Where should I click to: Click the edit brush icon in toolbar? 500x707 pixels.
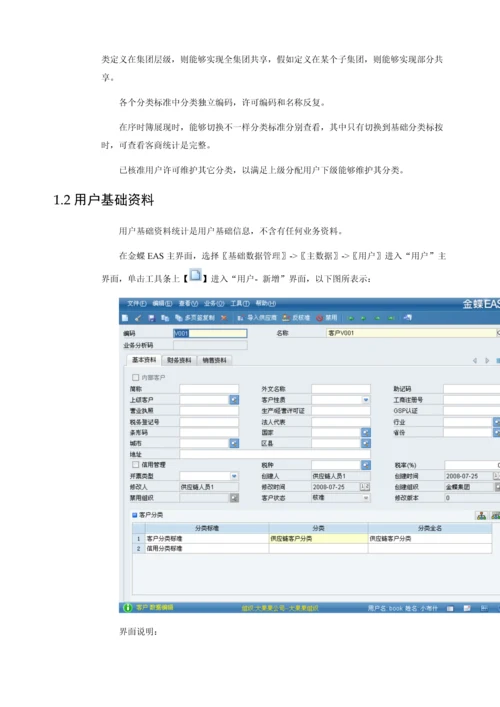coord(138,318)
